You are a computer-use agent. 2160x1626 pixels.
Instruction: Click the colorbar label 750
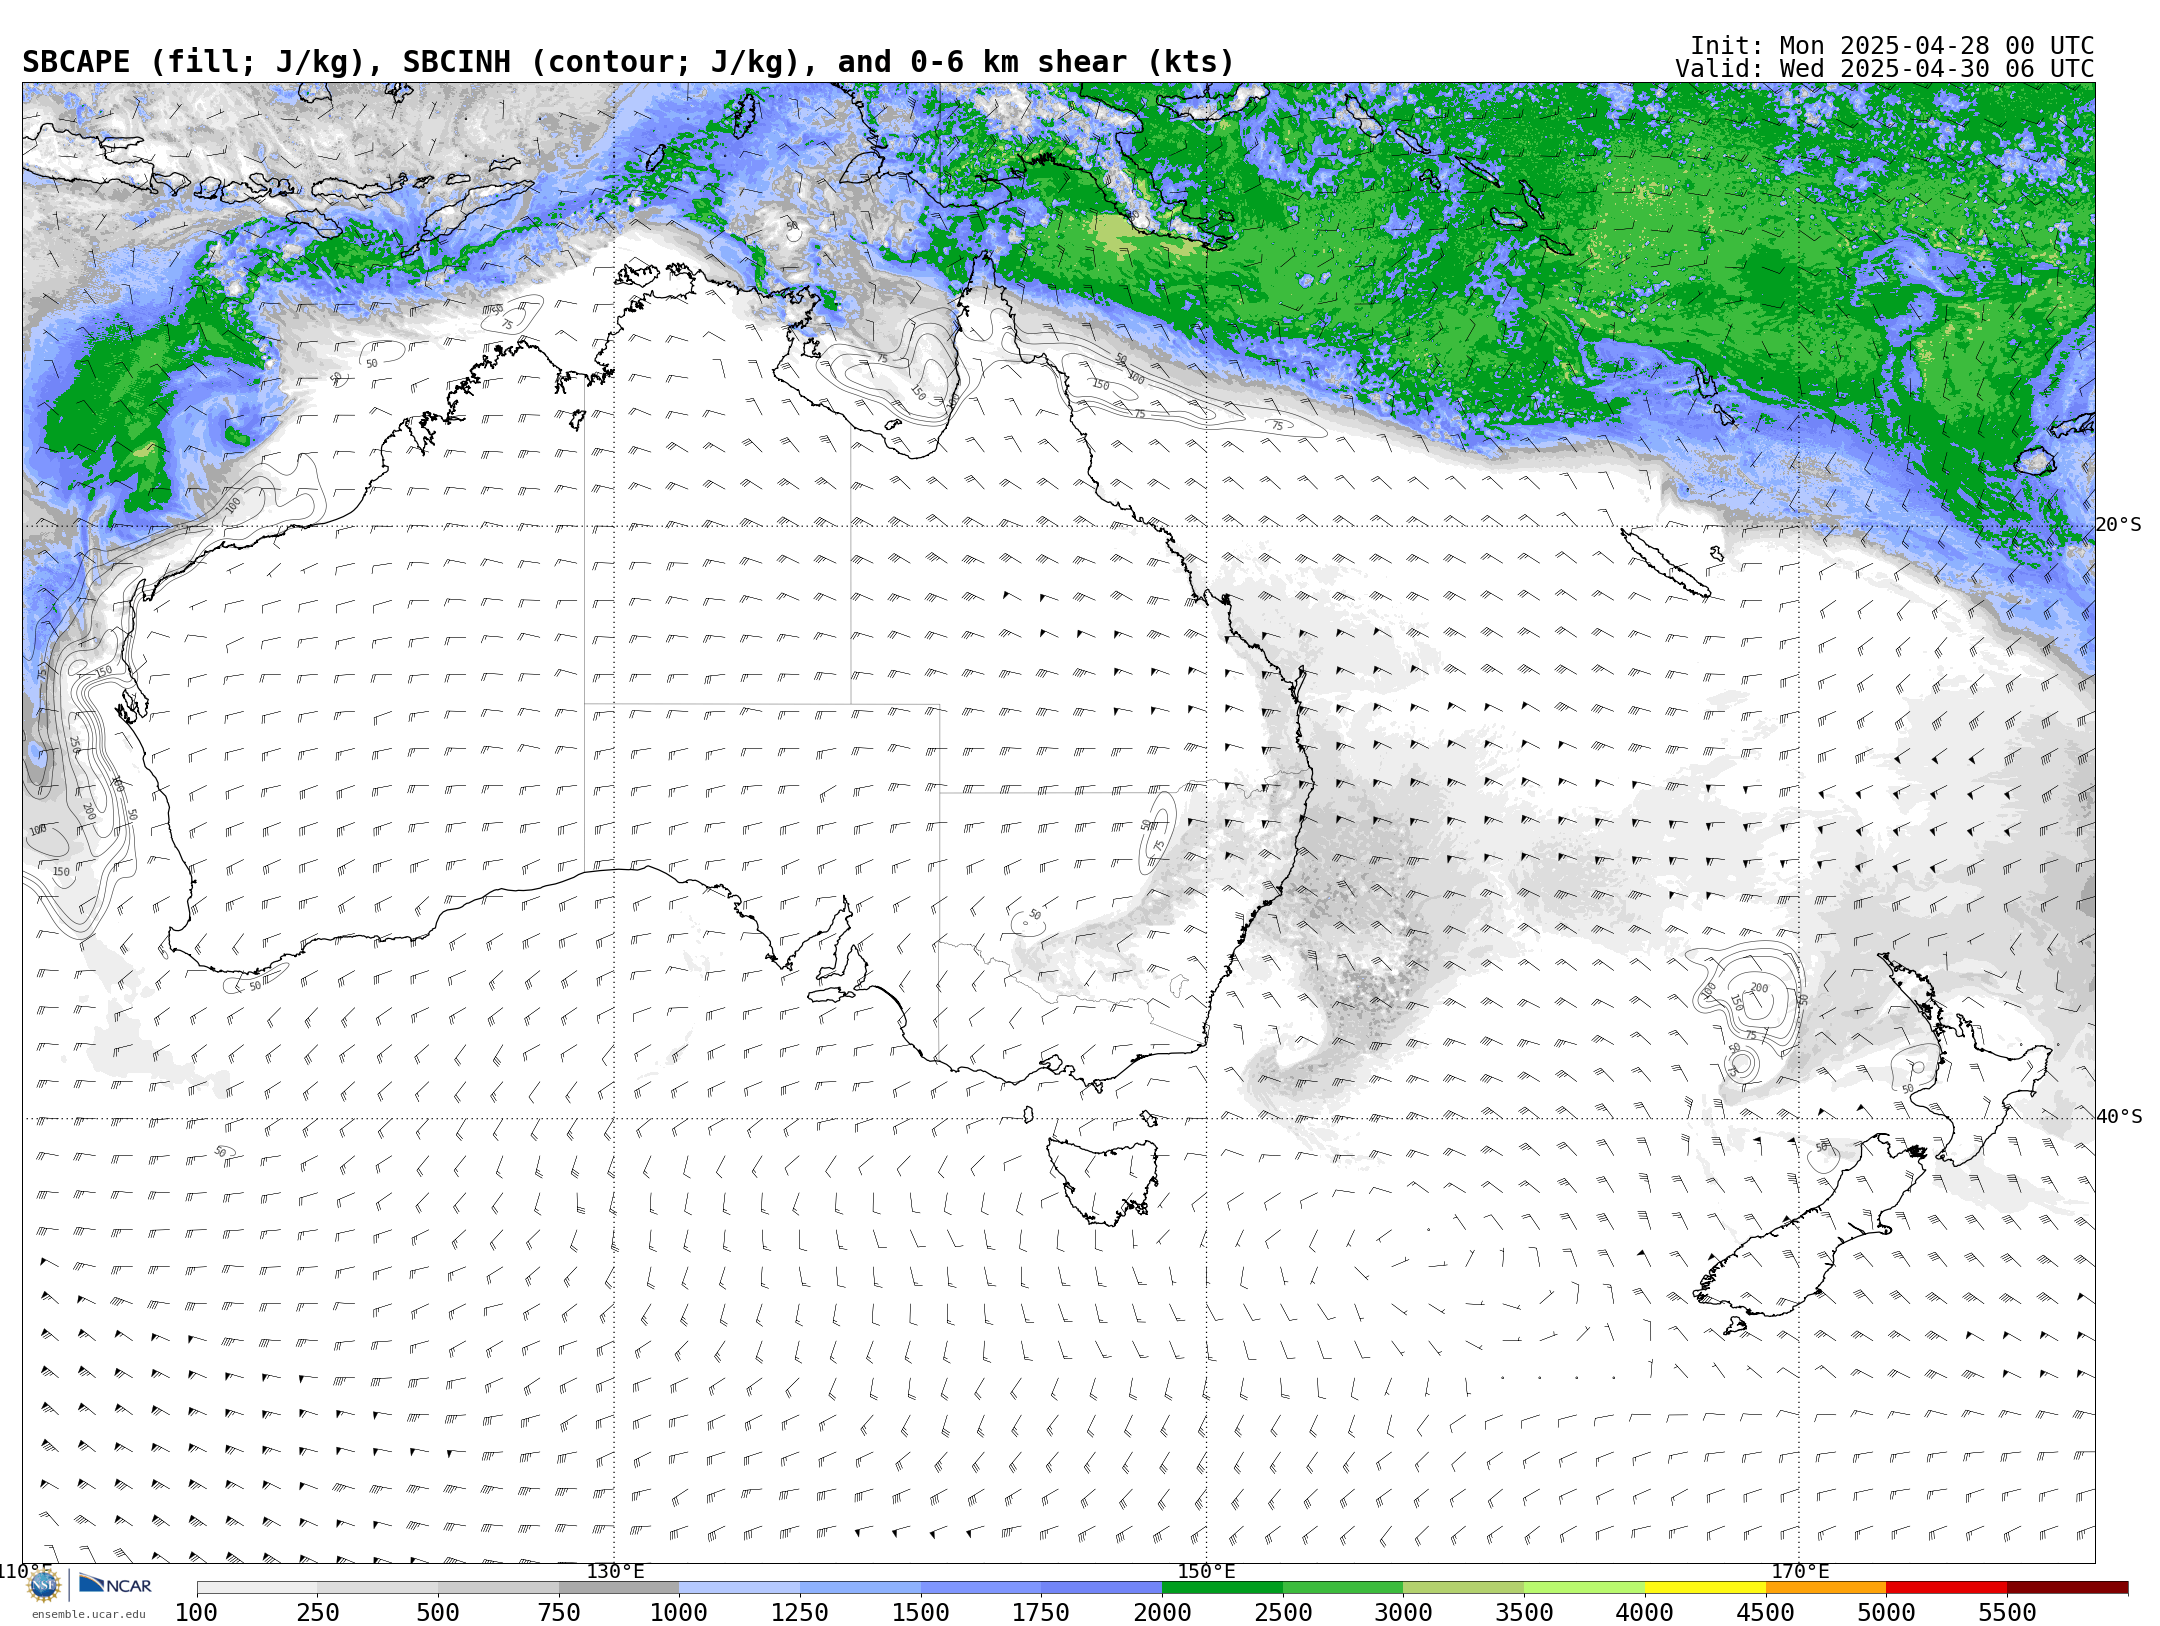click(x=559, y=1613)
